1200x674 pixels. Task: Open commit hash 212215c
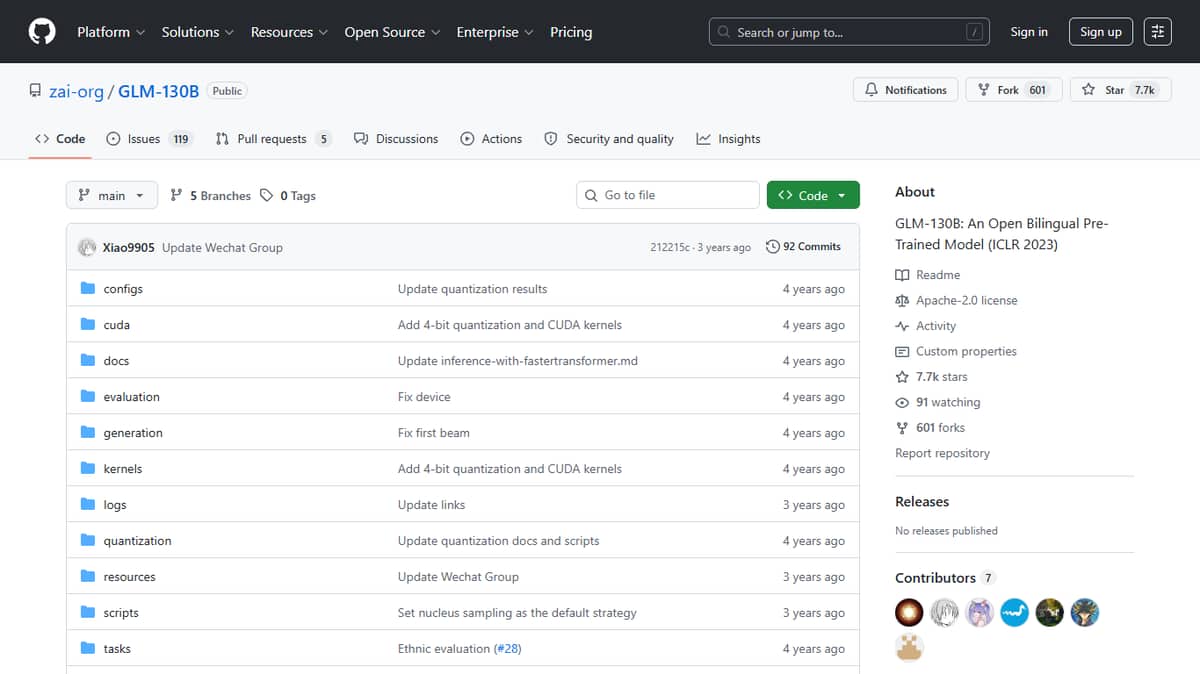(670, 247)
